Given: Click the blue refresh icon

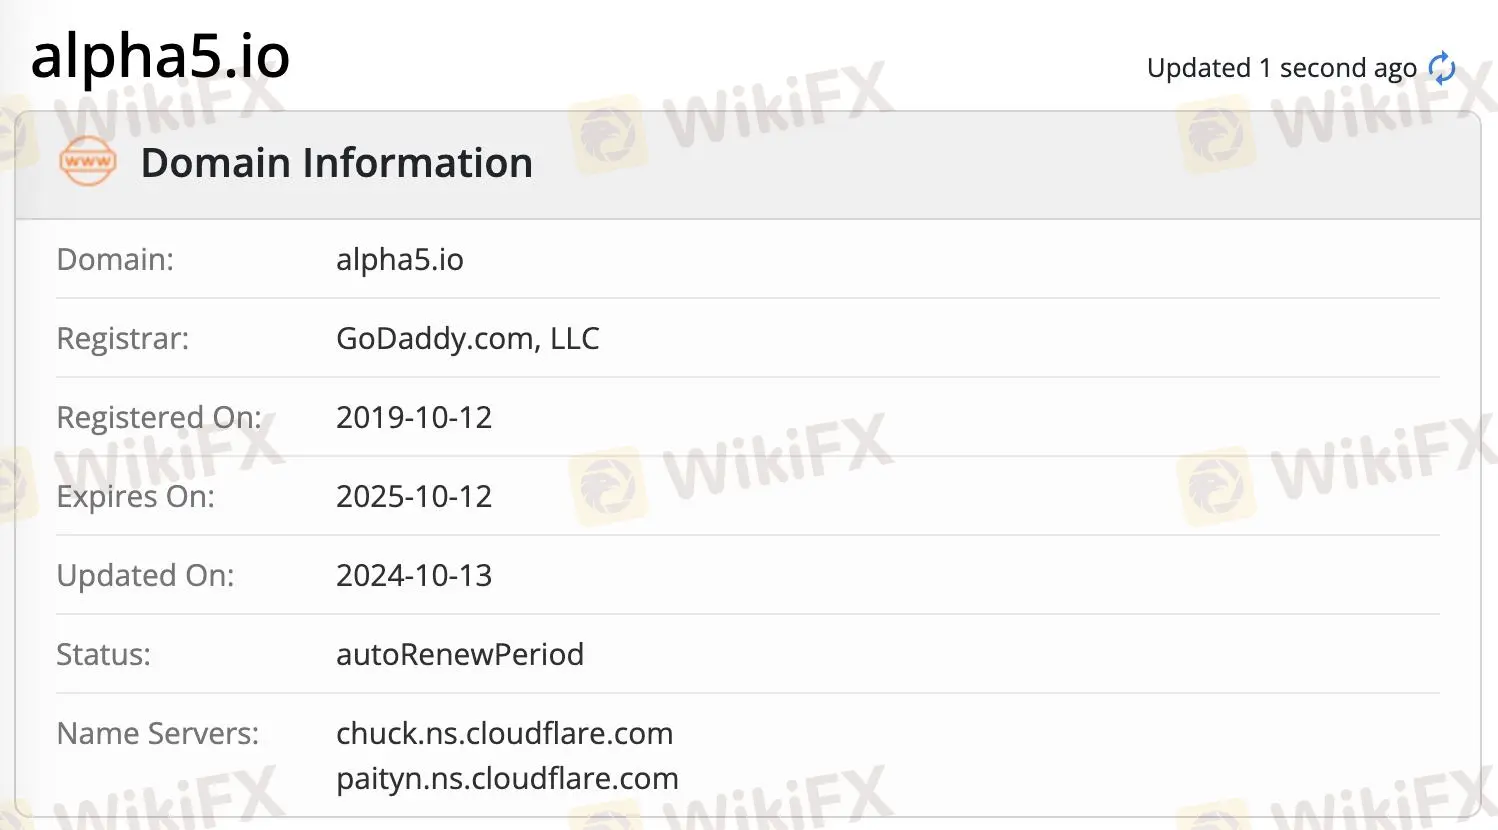Looking at the screenshot, I should click(1441, 68).
